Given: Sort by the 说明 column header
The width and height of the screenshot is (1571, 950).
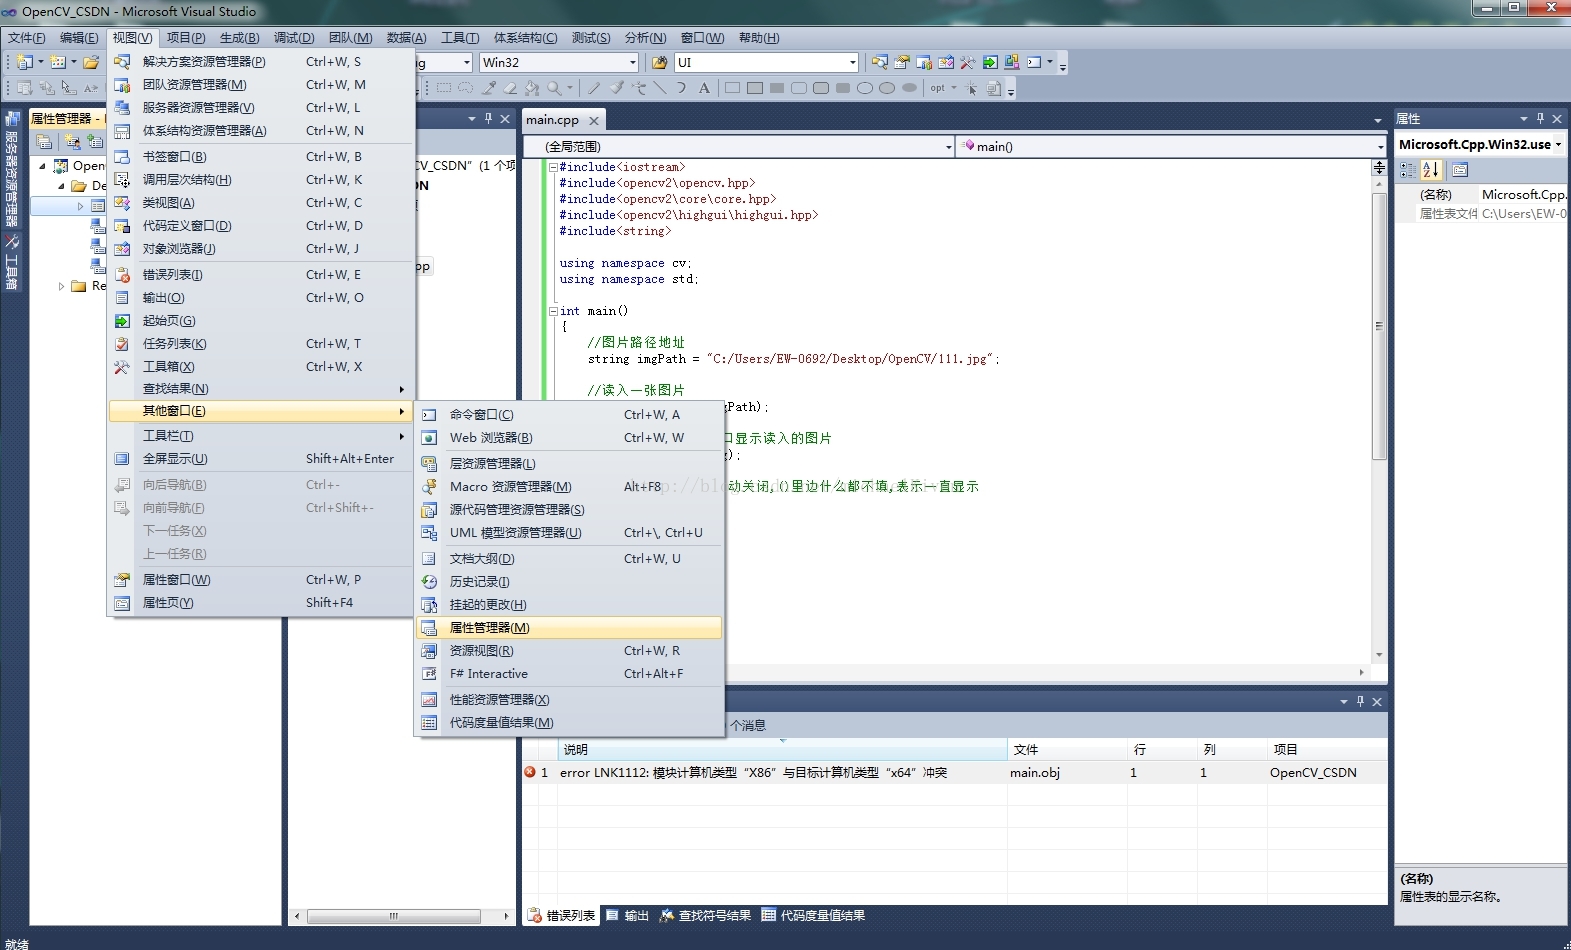Looking at the screenshot, I should (x=782, y=749).
